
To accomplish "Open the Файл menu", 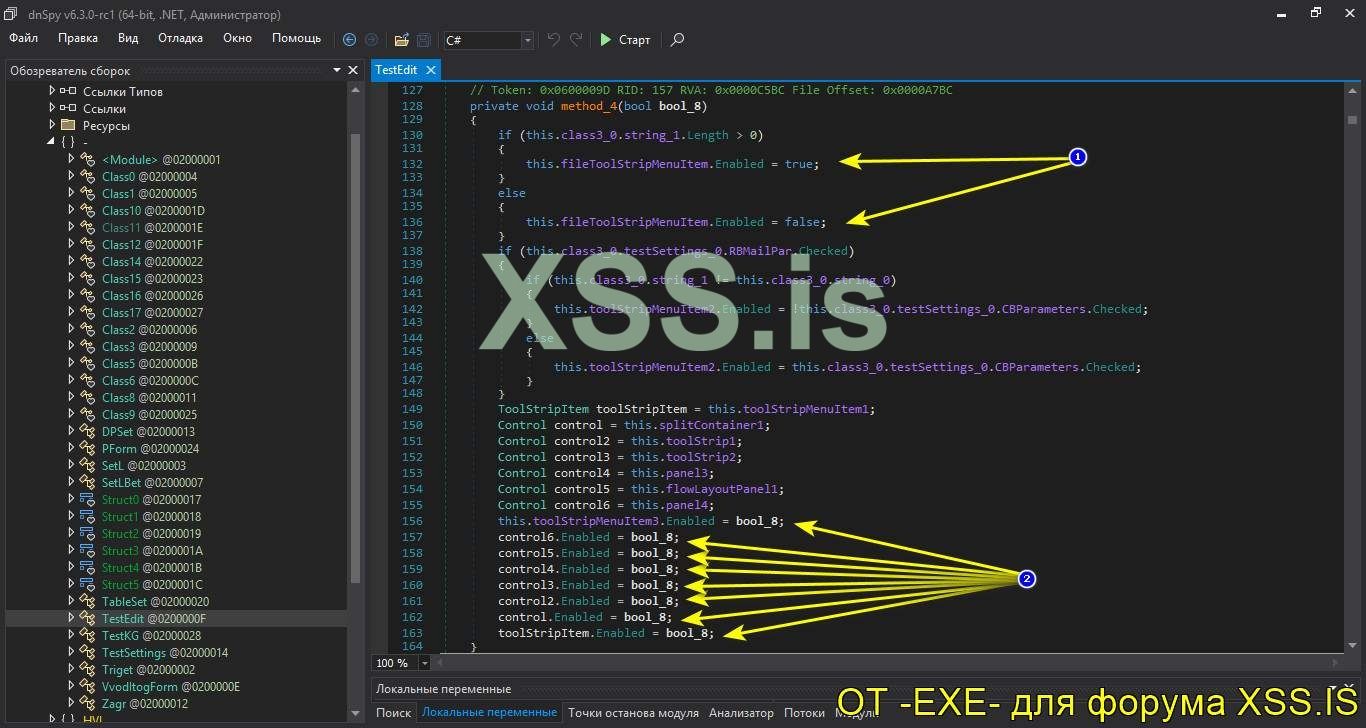I will (x=24, y=38).
